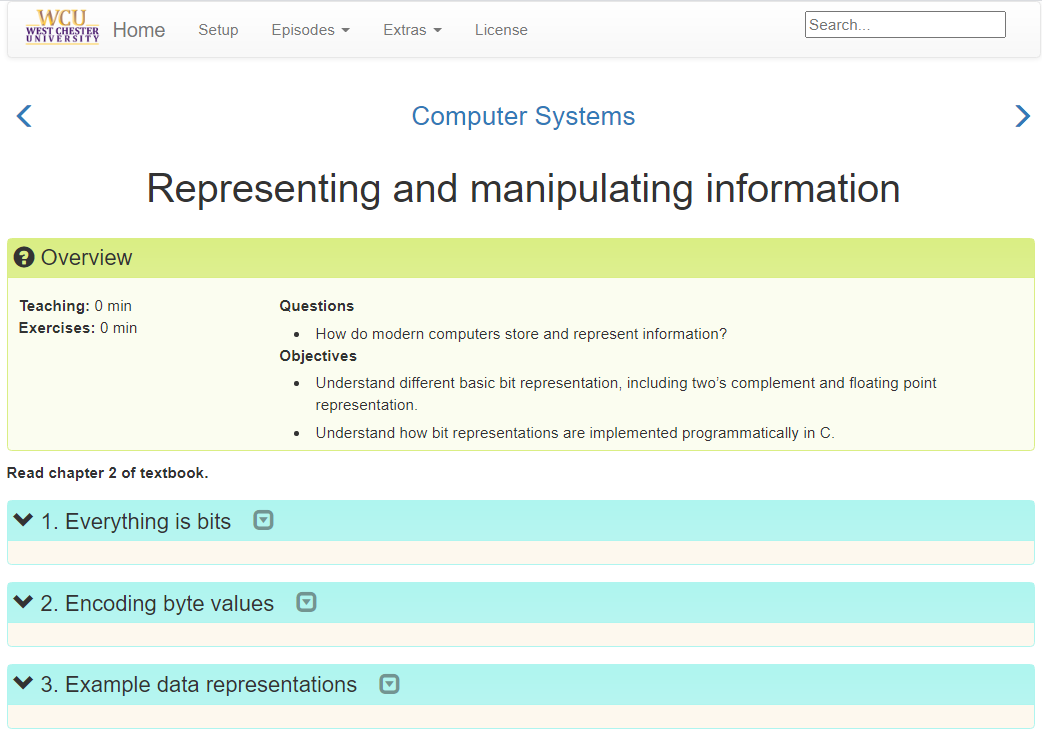Click heading '2. Encoding byte values'
This screenshot has height=738, width=1042.
pyautogui.click(x=157, y=603)
